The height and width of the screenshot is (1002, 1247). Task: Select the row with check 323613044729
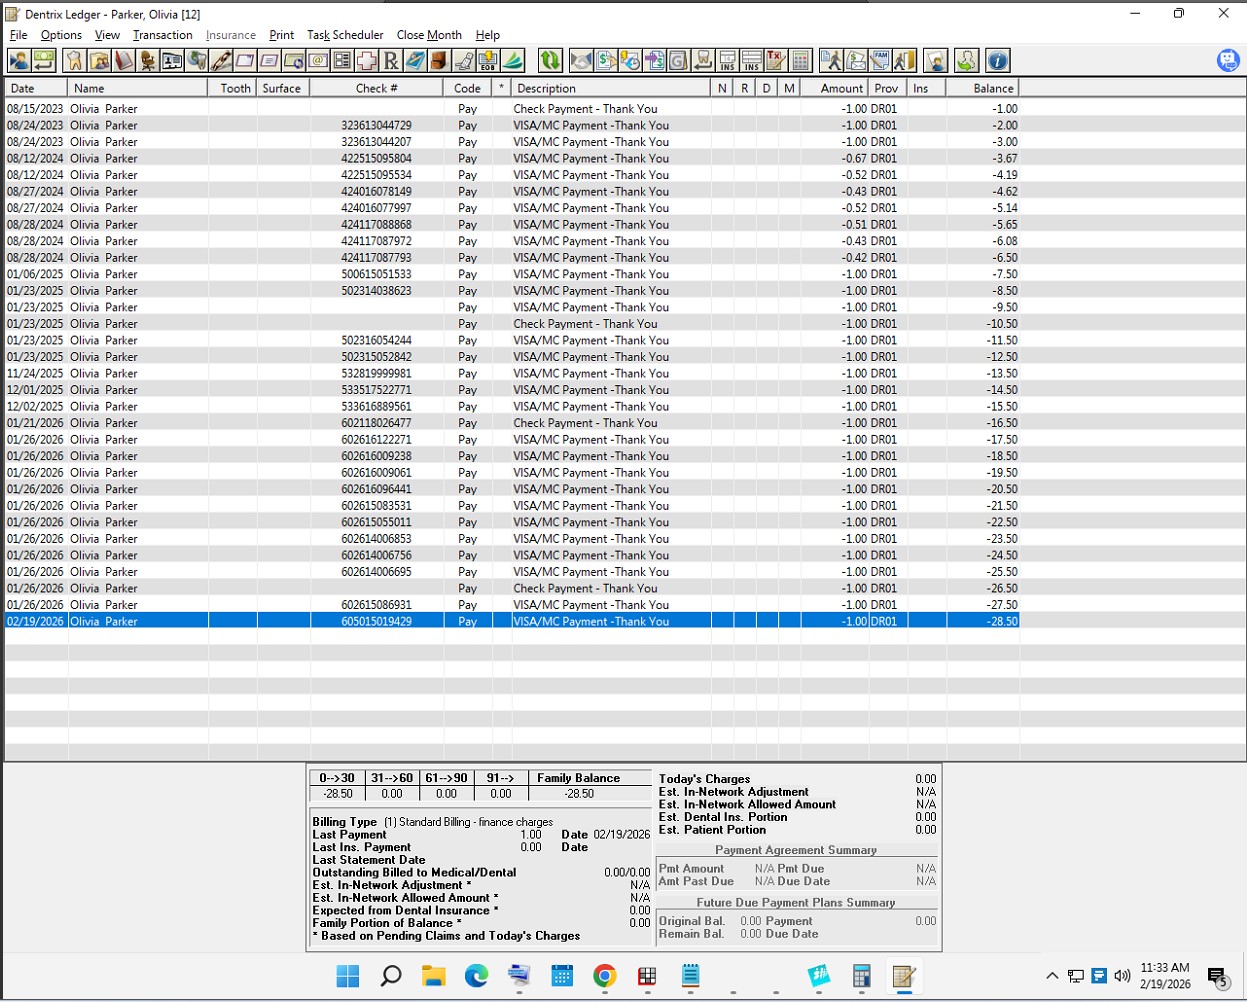coord(512,125)
